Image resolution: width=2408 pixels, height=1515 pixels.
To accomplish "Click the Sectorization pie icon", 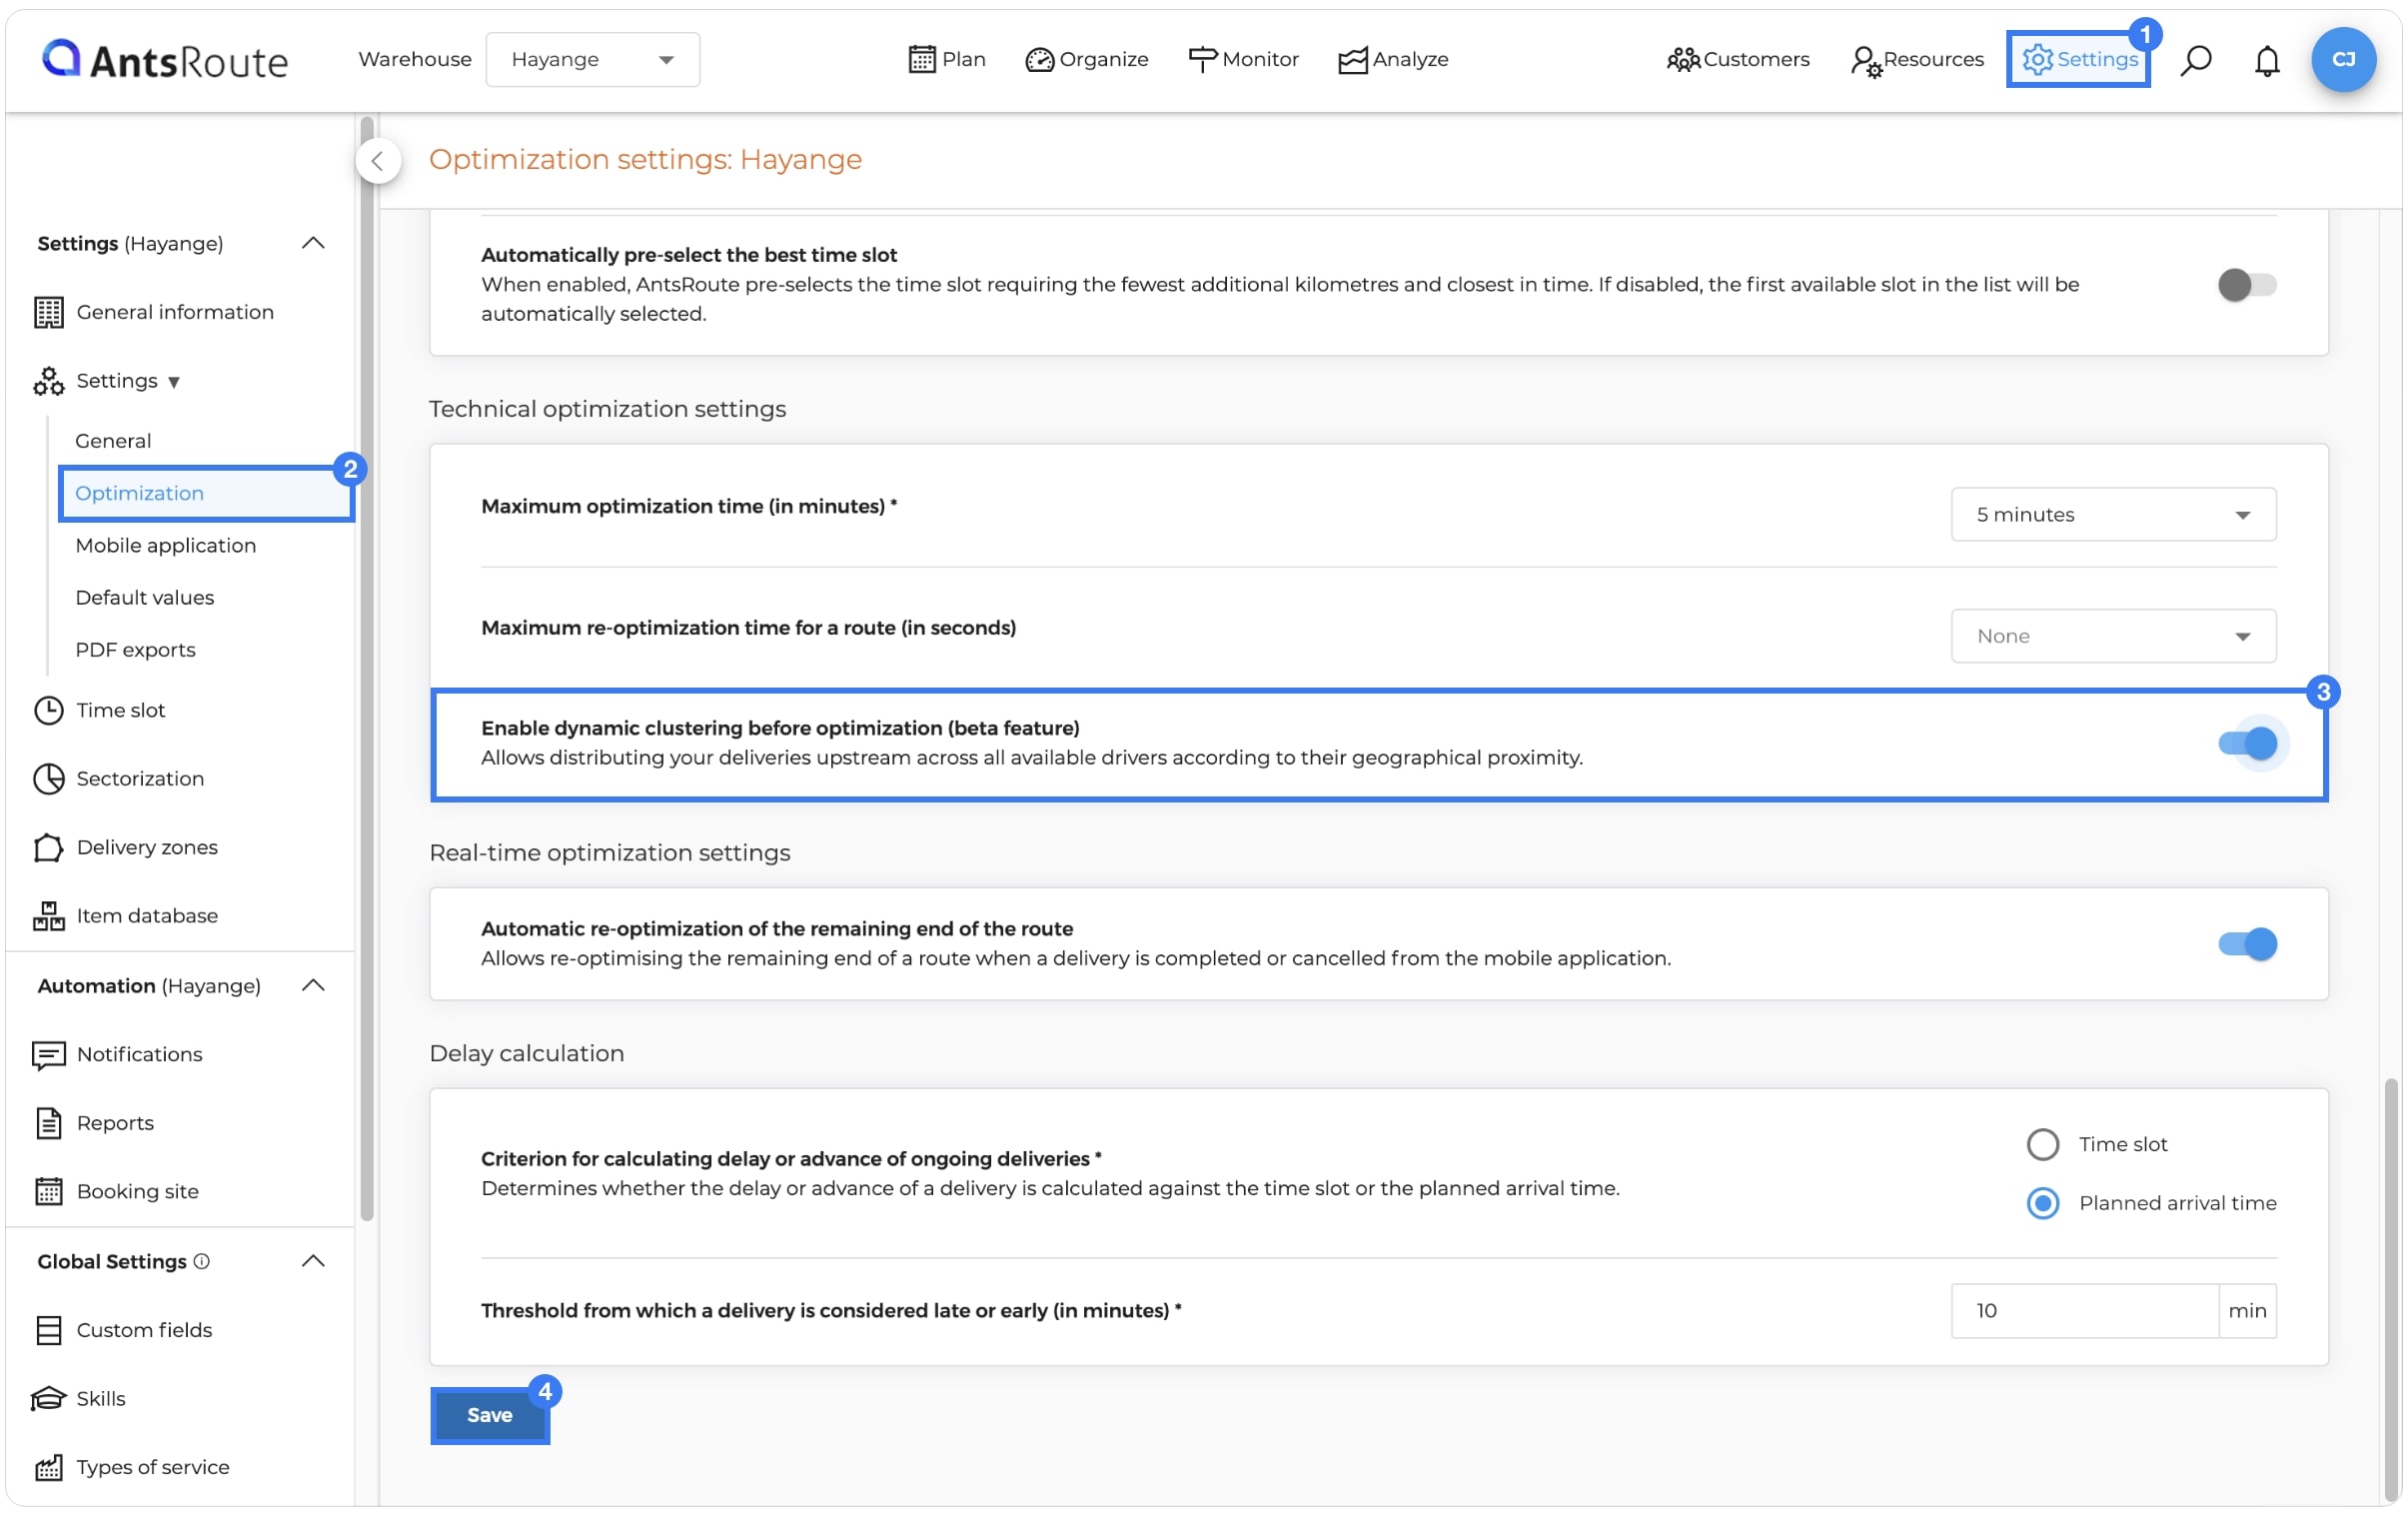I will click(x=48, y=778).
